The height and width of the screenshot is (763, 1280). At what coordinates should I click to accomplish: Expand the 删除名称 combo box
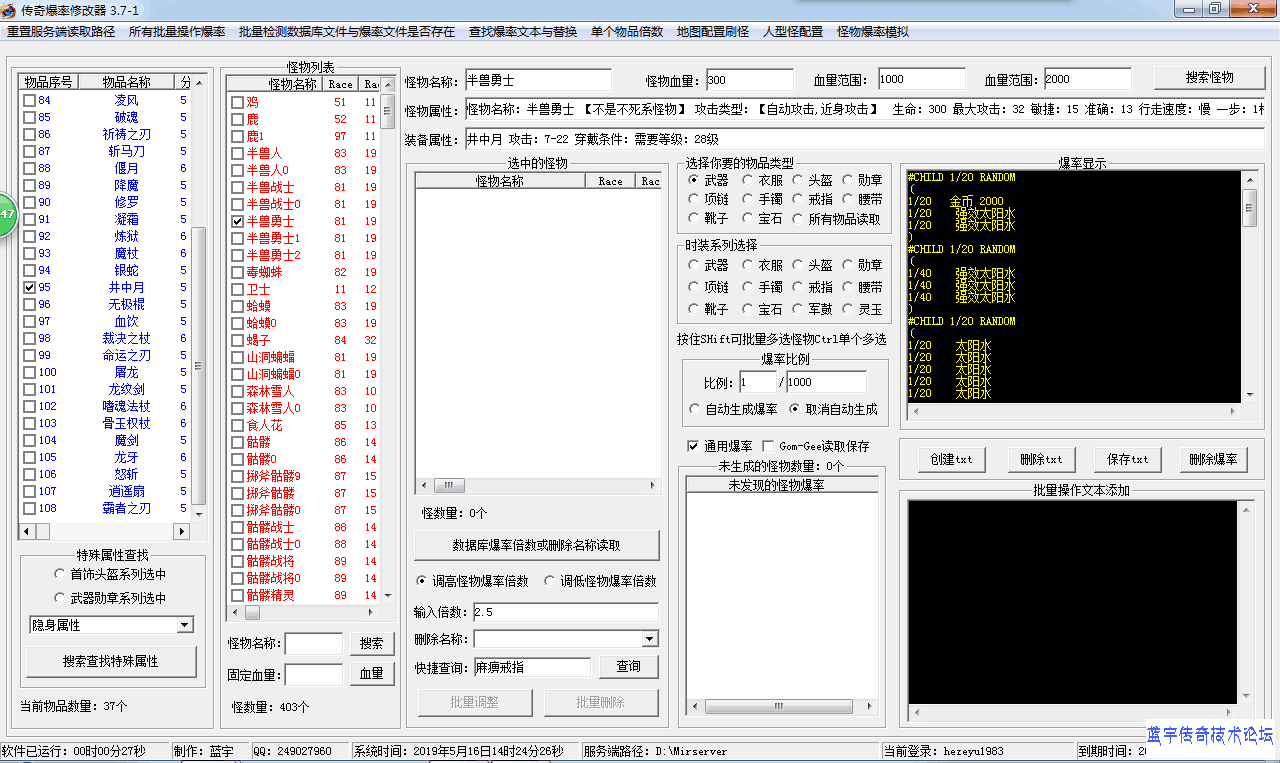[x=649, y=639]
